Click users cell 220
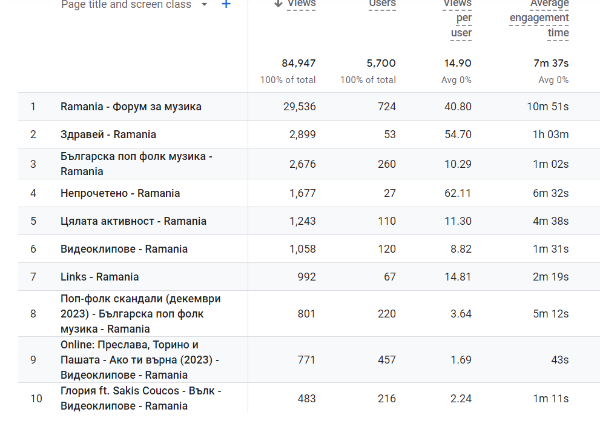600x432 pixels. (386, 314)
